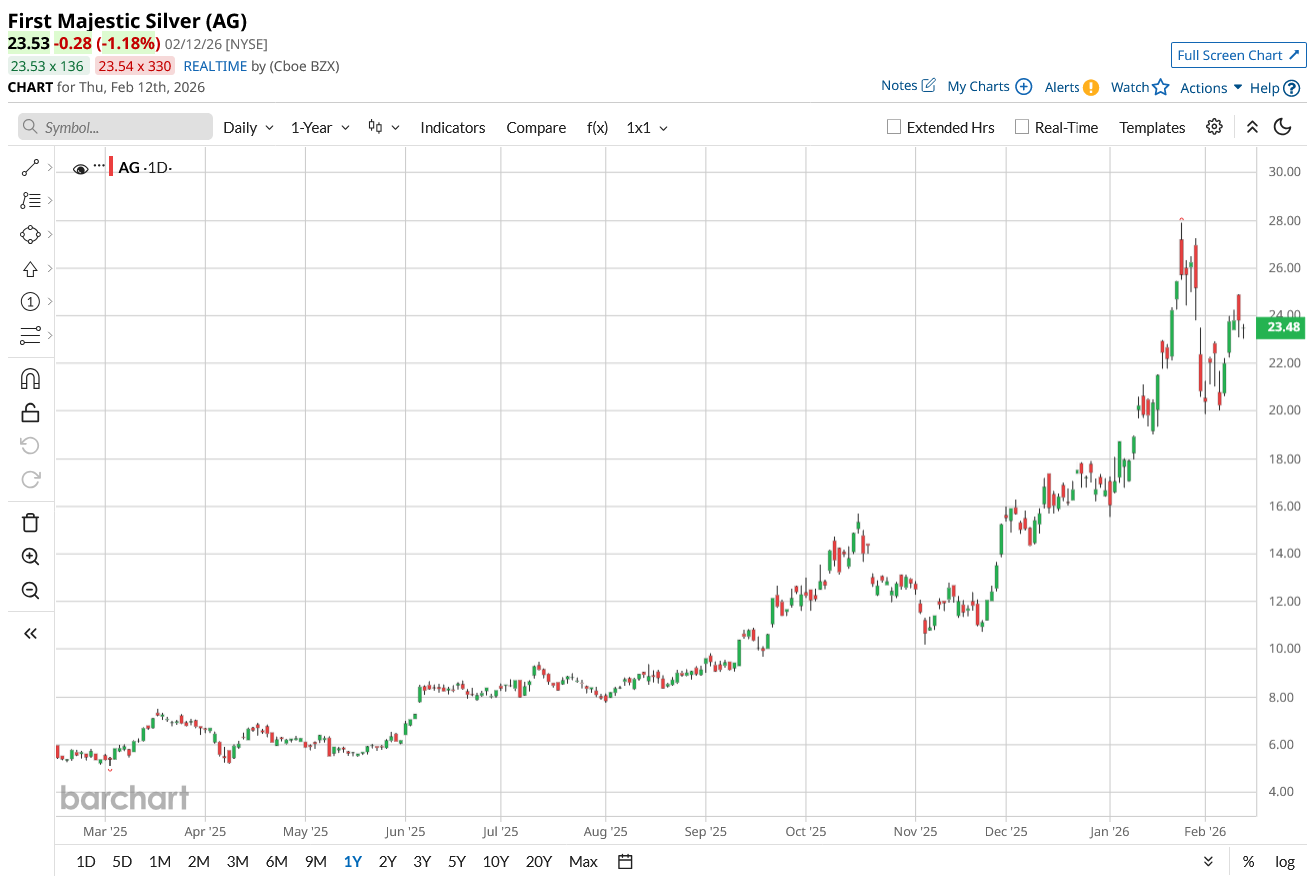Check the Real-Time checkbox
The height and width of the screenshot is (876, 1308).
(1022, 127)
